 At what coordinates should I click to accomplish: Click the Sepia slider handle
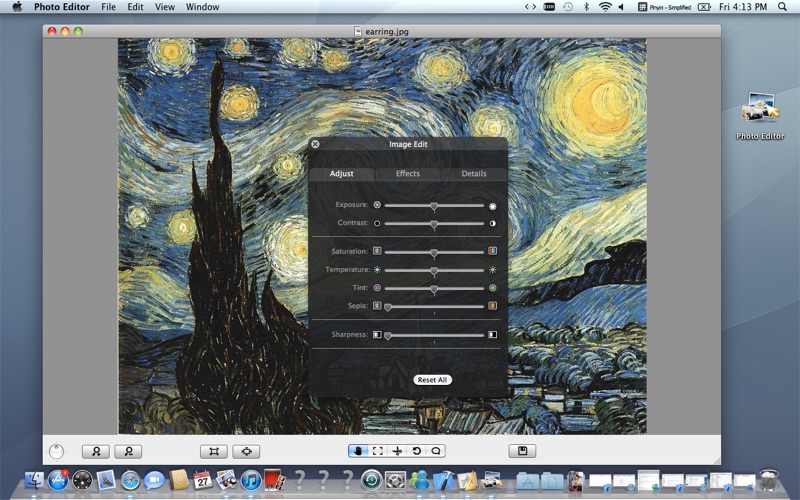coord(388,307)
